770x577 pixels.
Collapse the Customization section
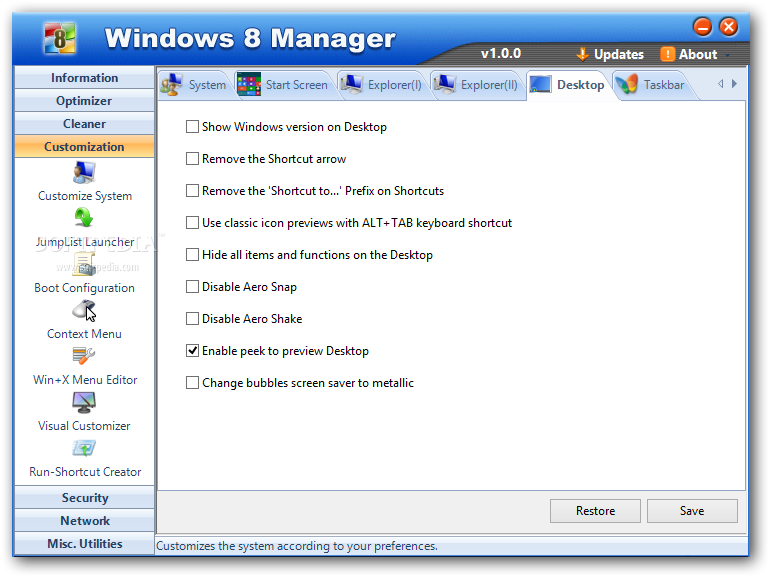84,147
